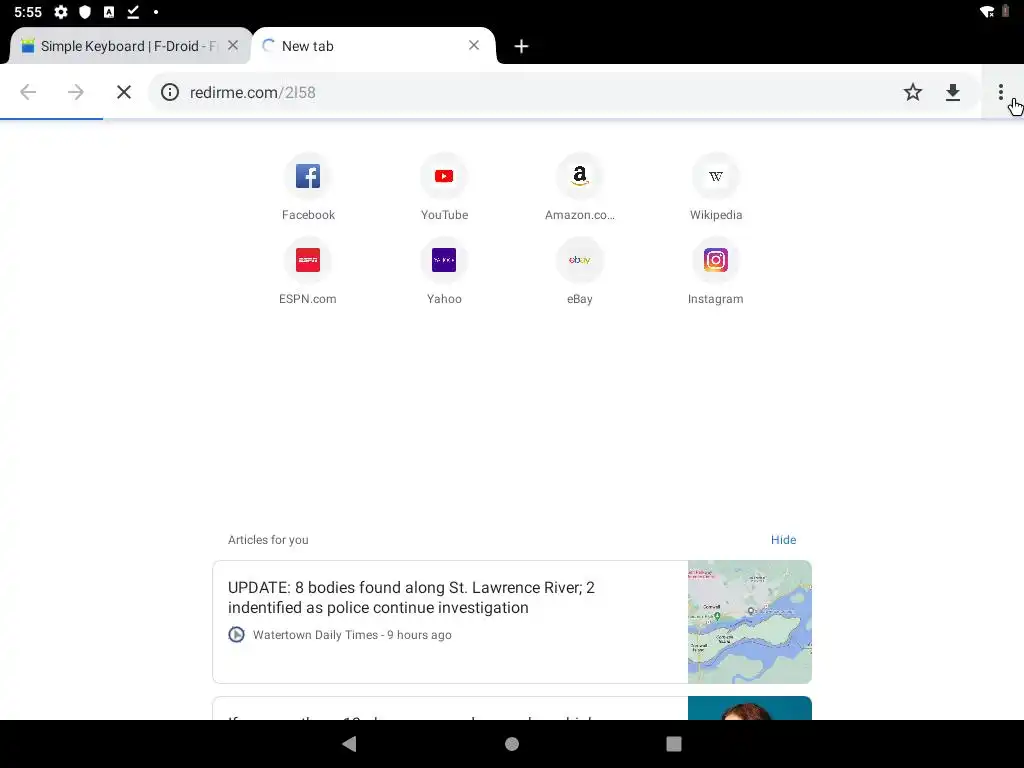Image resolution: width=1024 pixels, height=768 pixels.
Task: Tap the 5:55 clock in status bar
Action: coord(27,12)
